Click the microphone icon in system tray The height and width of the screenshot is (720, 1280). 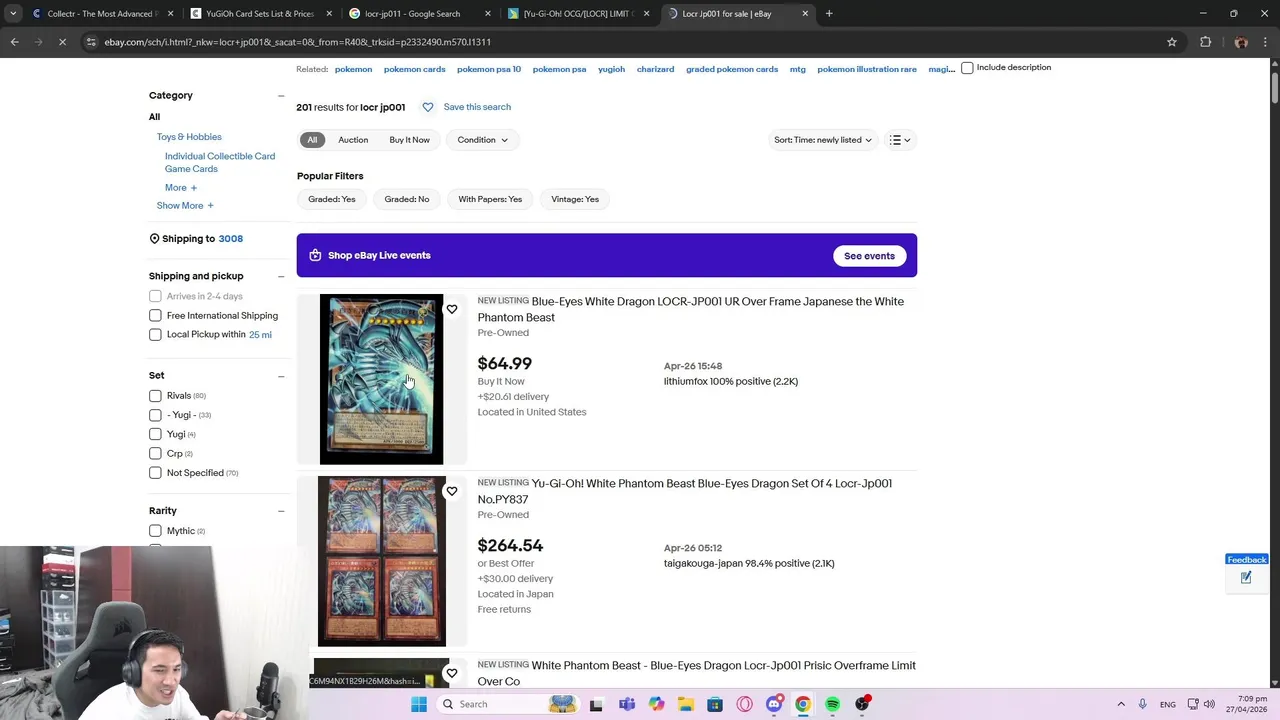1142,704
